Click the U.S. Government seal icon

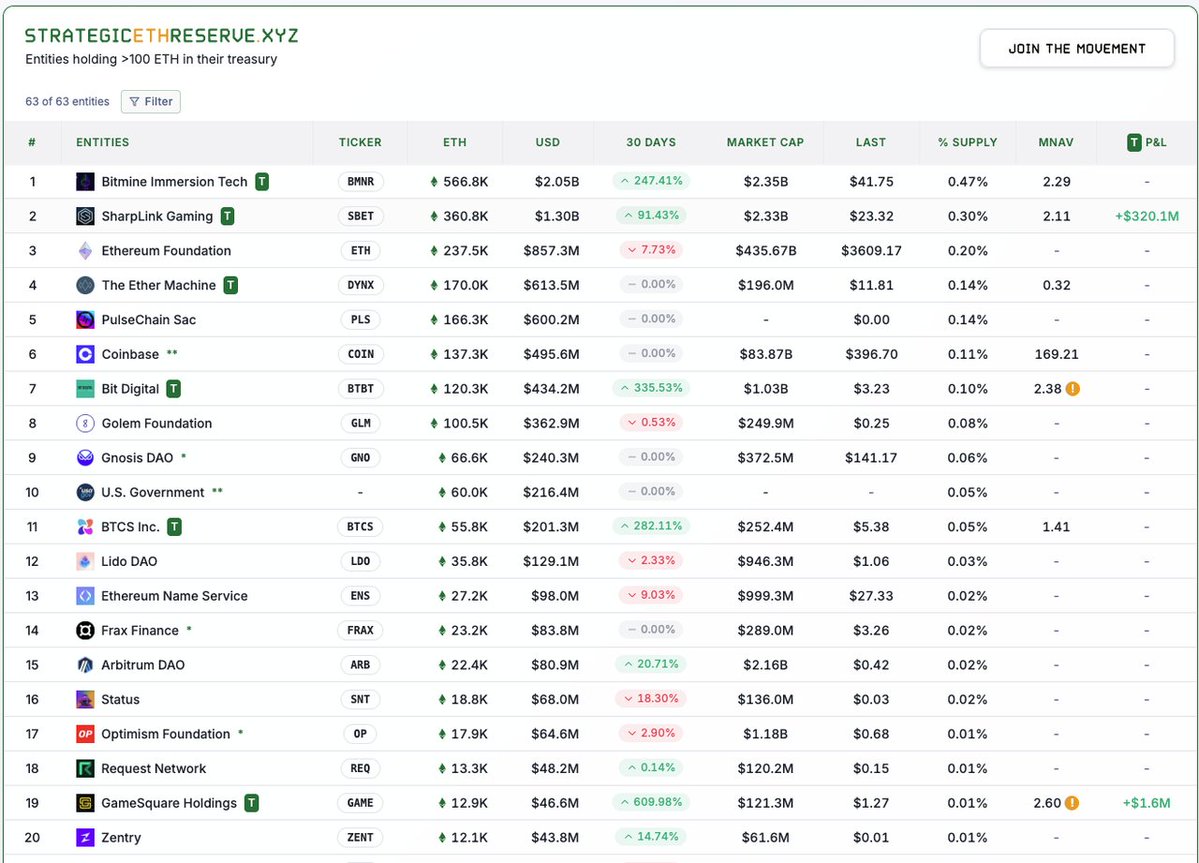point(85,492)
